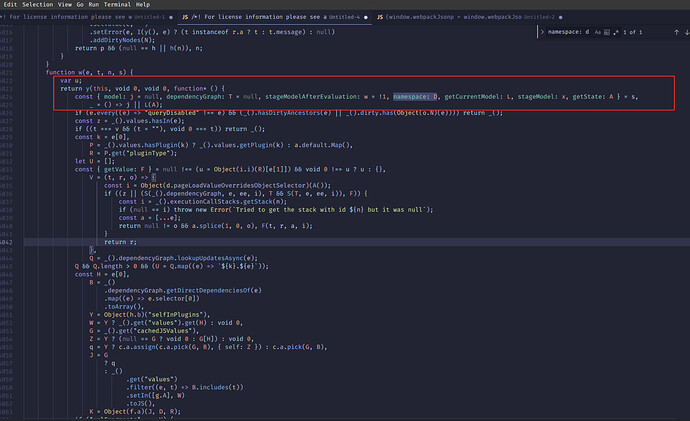This screenshot has width=690, height=421.
Task: Click 'function w(e, t, n, s)' declaration
Action: (x=89, y=72)
